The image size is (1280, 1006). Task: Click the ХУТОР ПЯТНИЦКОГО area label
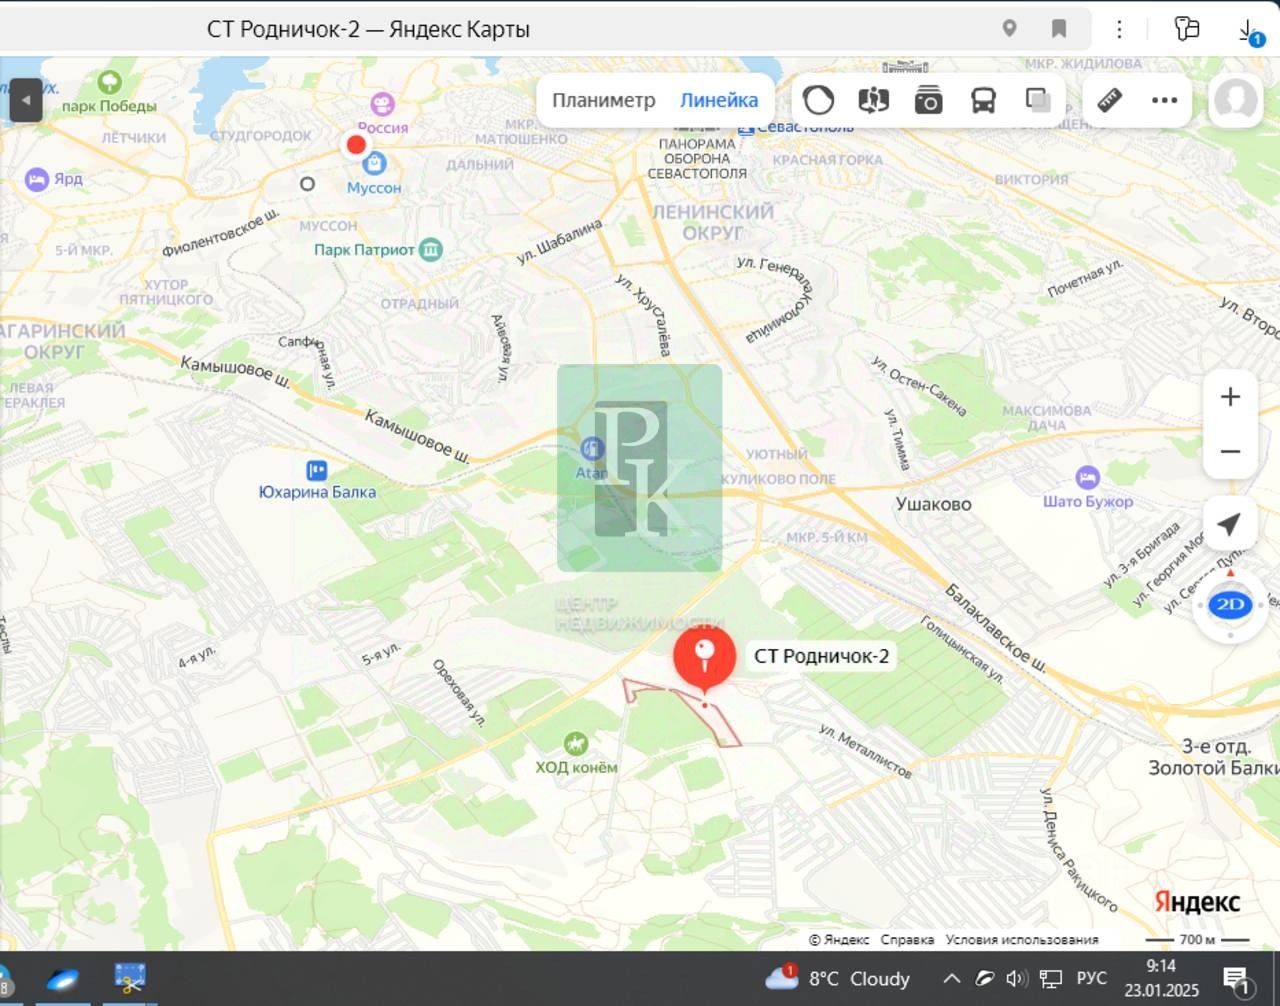[x=166, y=292]
